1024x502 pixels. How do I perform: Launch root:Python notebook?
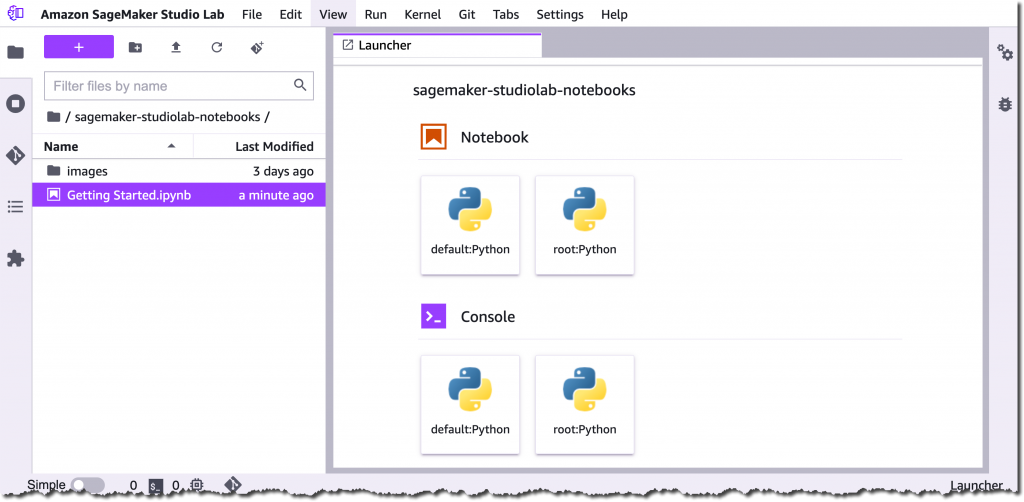(584, 225)
